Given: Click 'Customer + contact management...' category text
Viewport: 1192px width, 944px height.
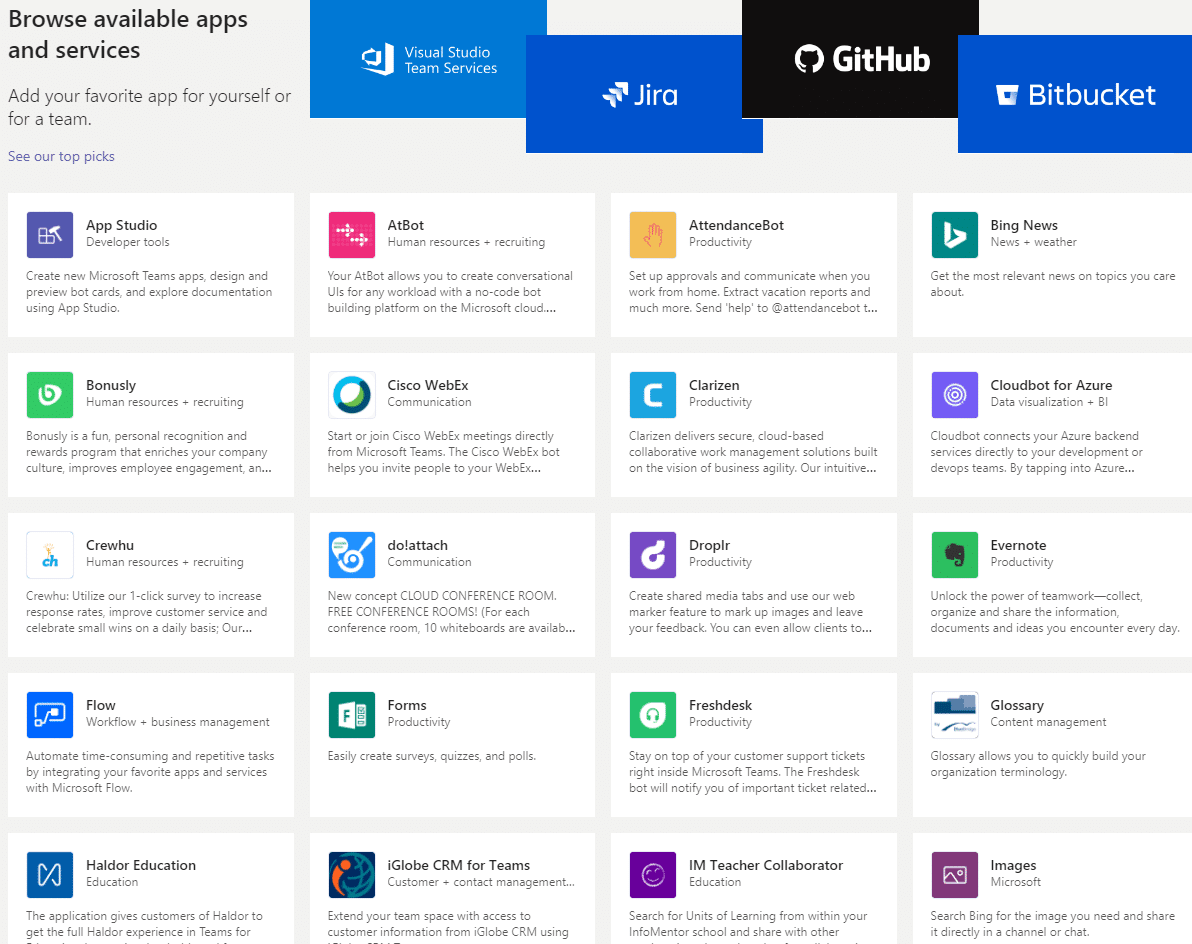Looking at the screenshot, I should click(480, 882).
